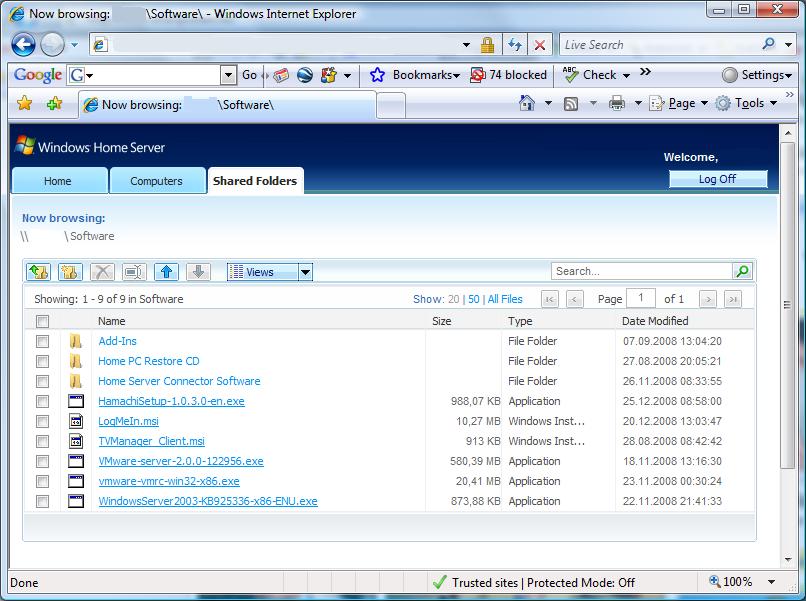Viewport: 806px width, 601px height.
Task: Select the Shared Folders tab
Action: 255,181
